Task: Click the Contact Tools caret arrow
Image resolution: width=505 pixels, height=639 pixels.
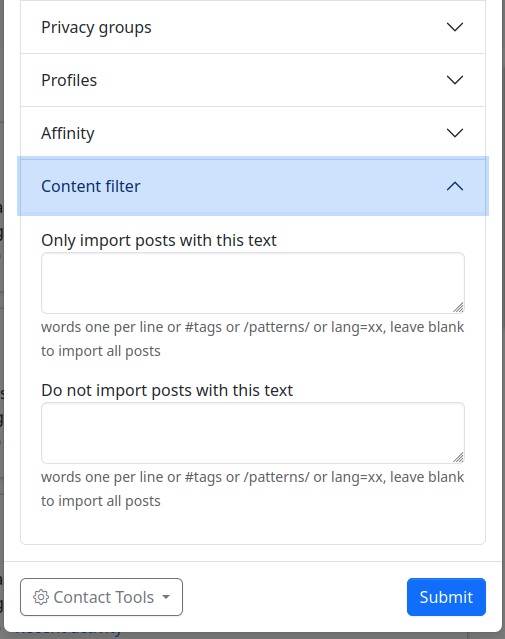Action: point(165,597)
